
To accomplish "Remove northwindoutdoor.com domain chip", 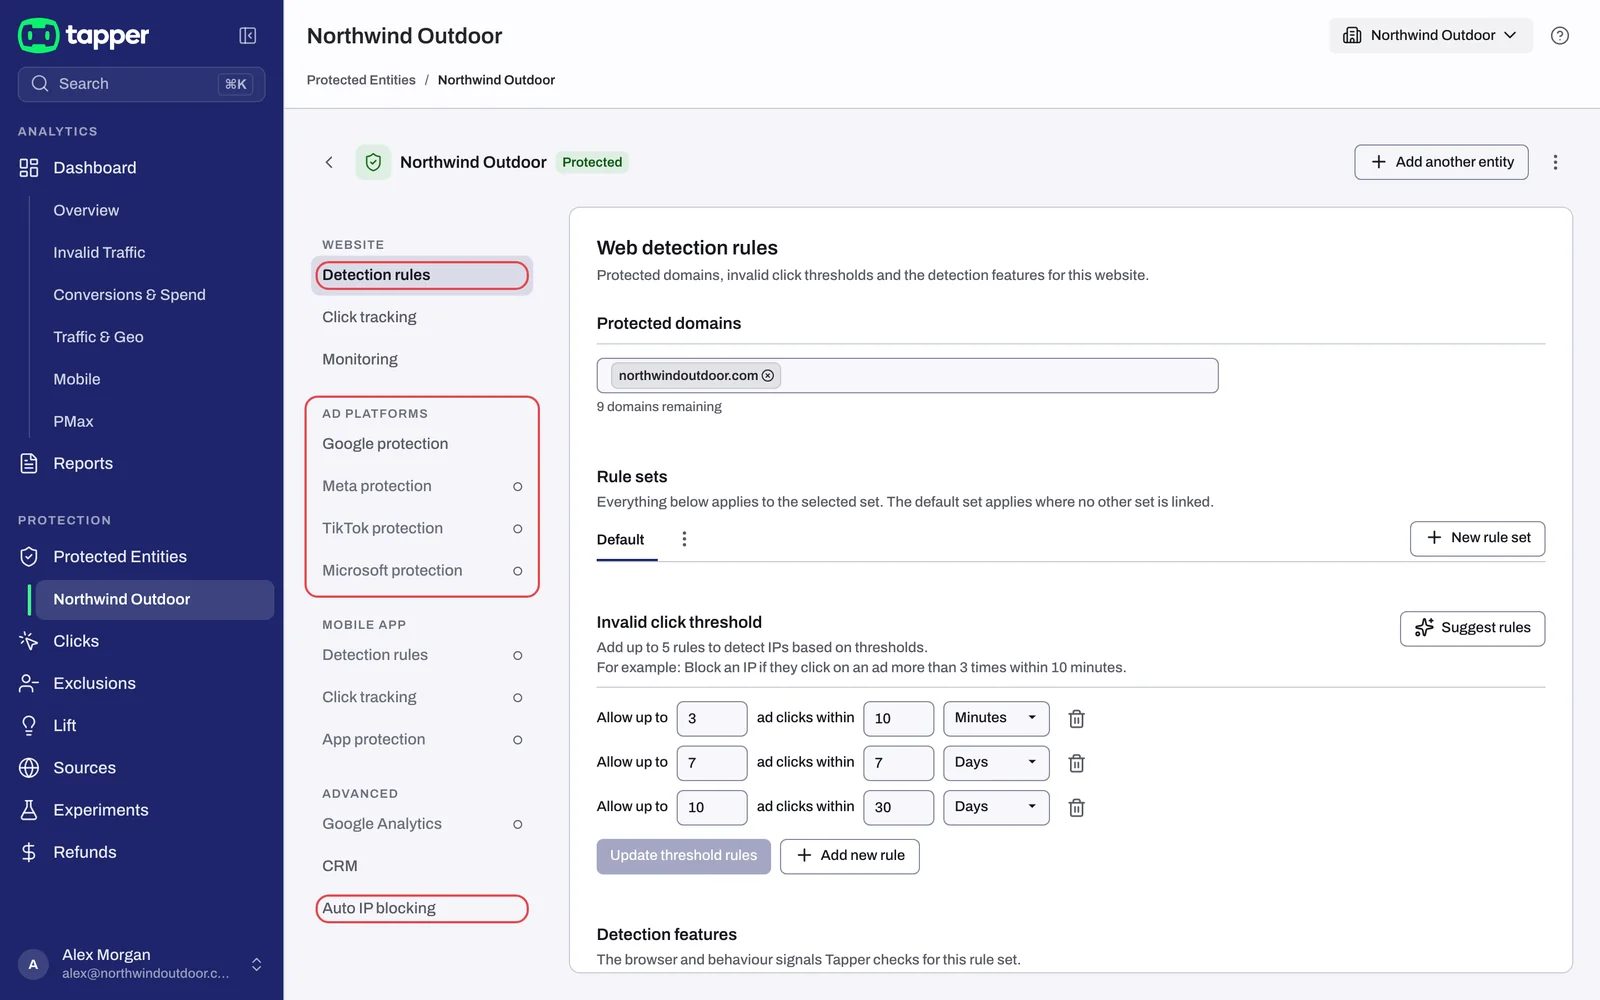I will pyautogui.click(x=768, y=376).
